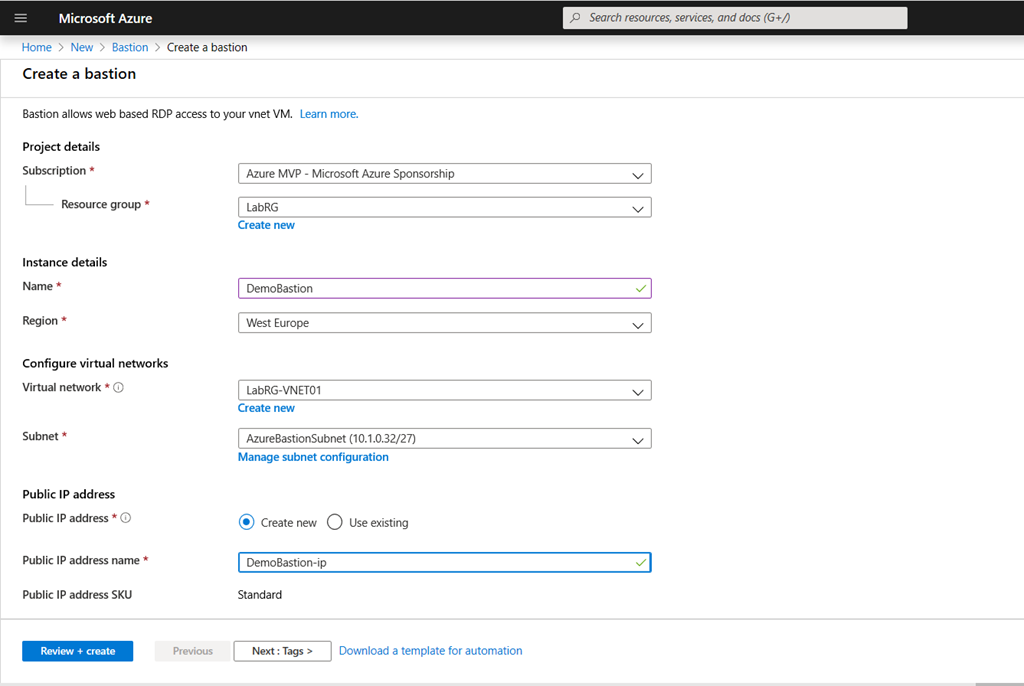Click the Create a bastion page title
This screenshot has width=1024, height=686.
coord(79,74)
